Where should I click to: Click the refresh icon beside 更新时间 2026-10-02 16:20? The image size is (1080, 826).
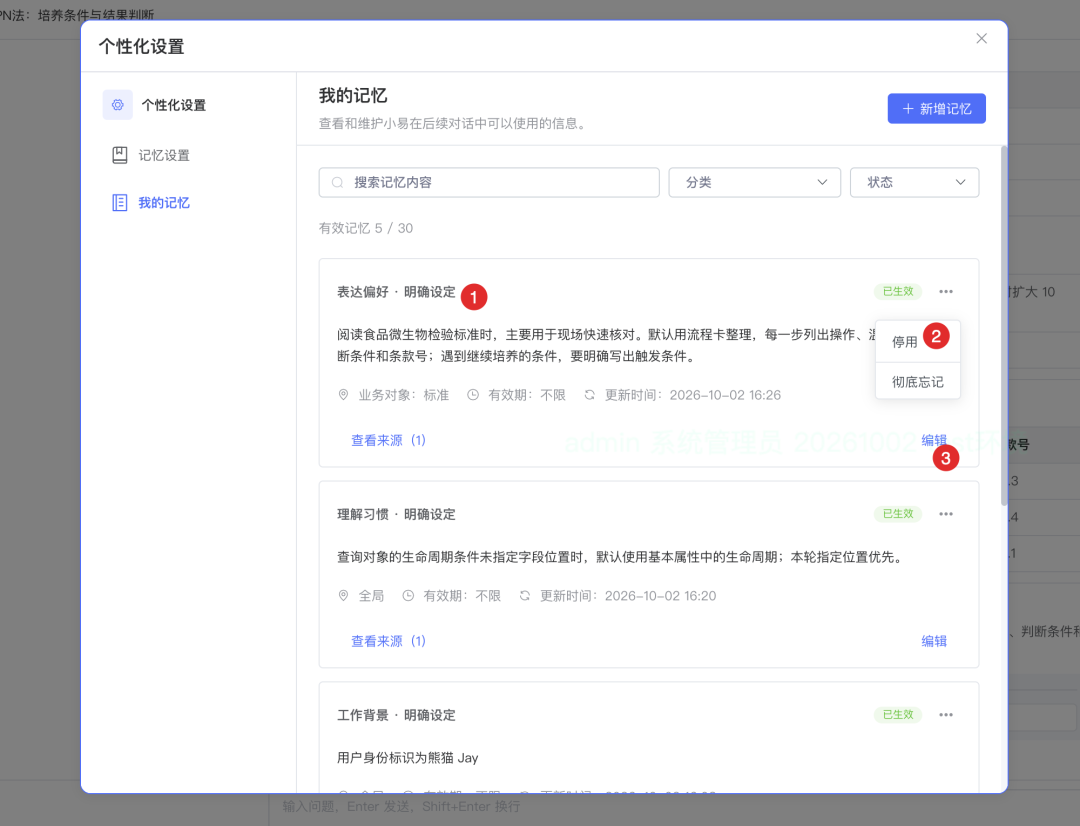525,596
